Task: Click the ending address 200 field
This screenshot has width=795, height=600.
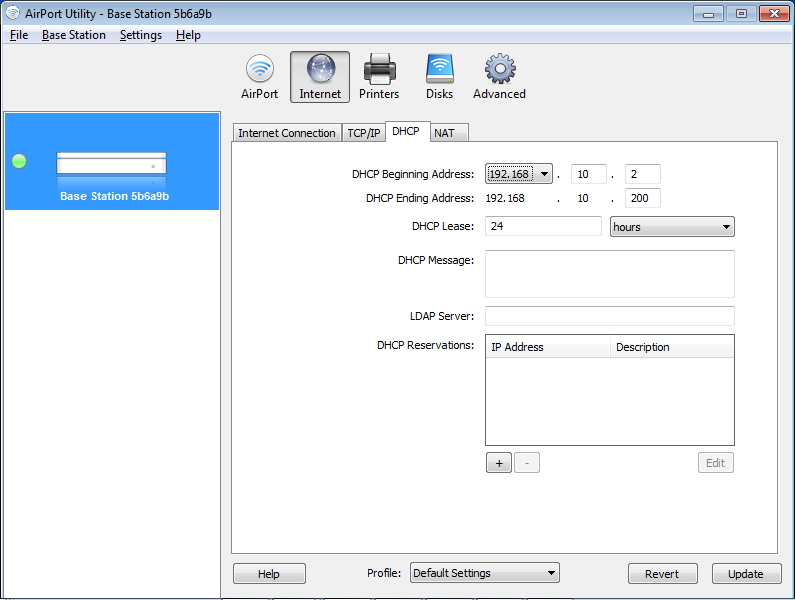Action: coord(642,198)
